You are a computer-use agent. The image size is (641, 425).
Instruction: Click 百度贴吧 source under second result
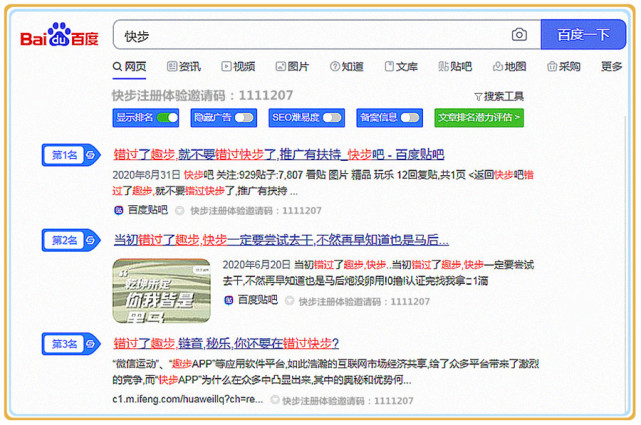258,300
